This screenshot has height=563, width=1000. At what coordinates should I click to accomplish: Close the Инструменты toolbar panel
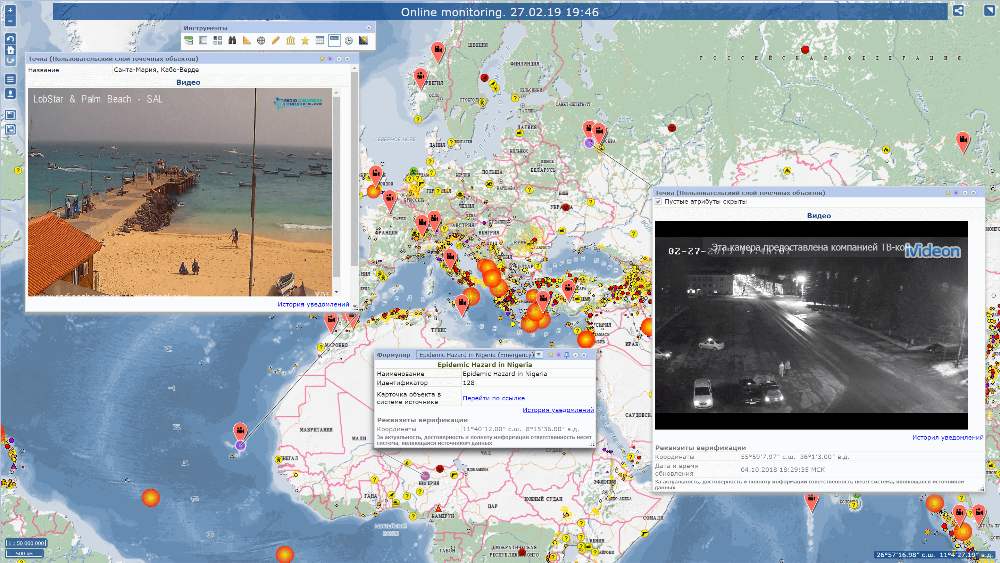pos(367,28)
